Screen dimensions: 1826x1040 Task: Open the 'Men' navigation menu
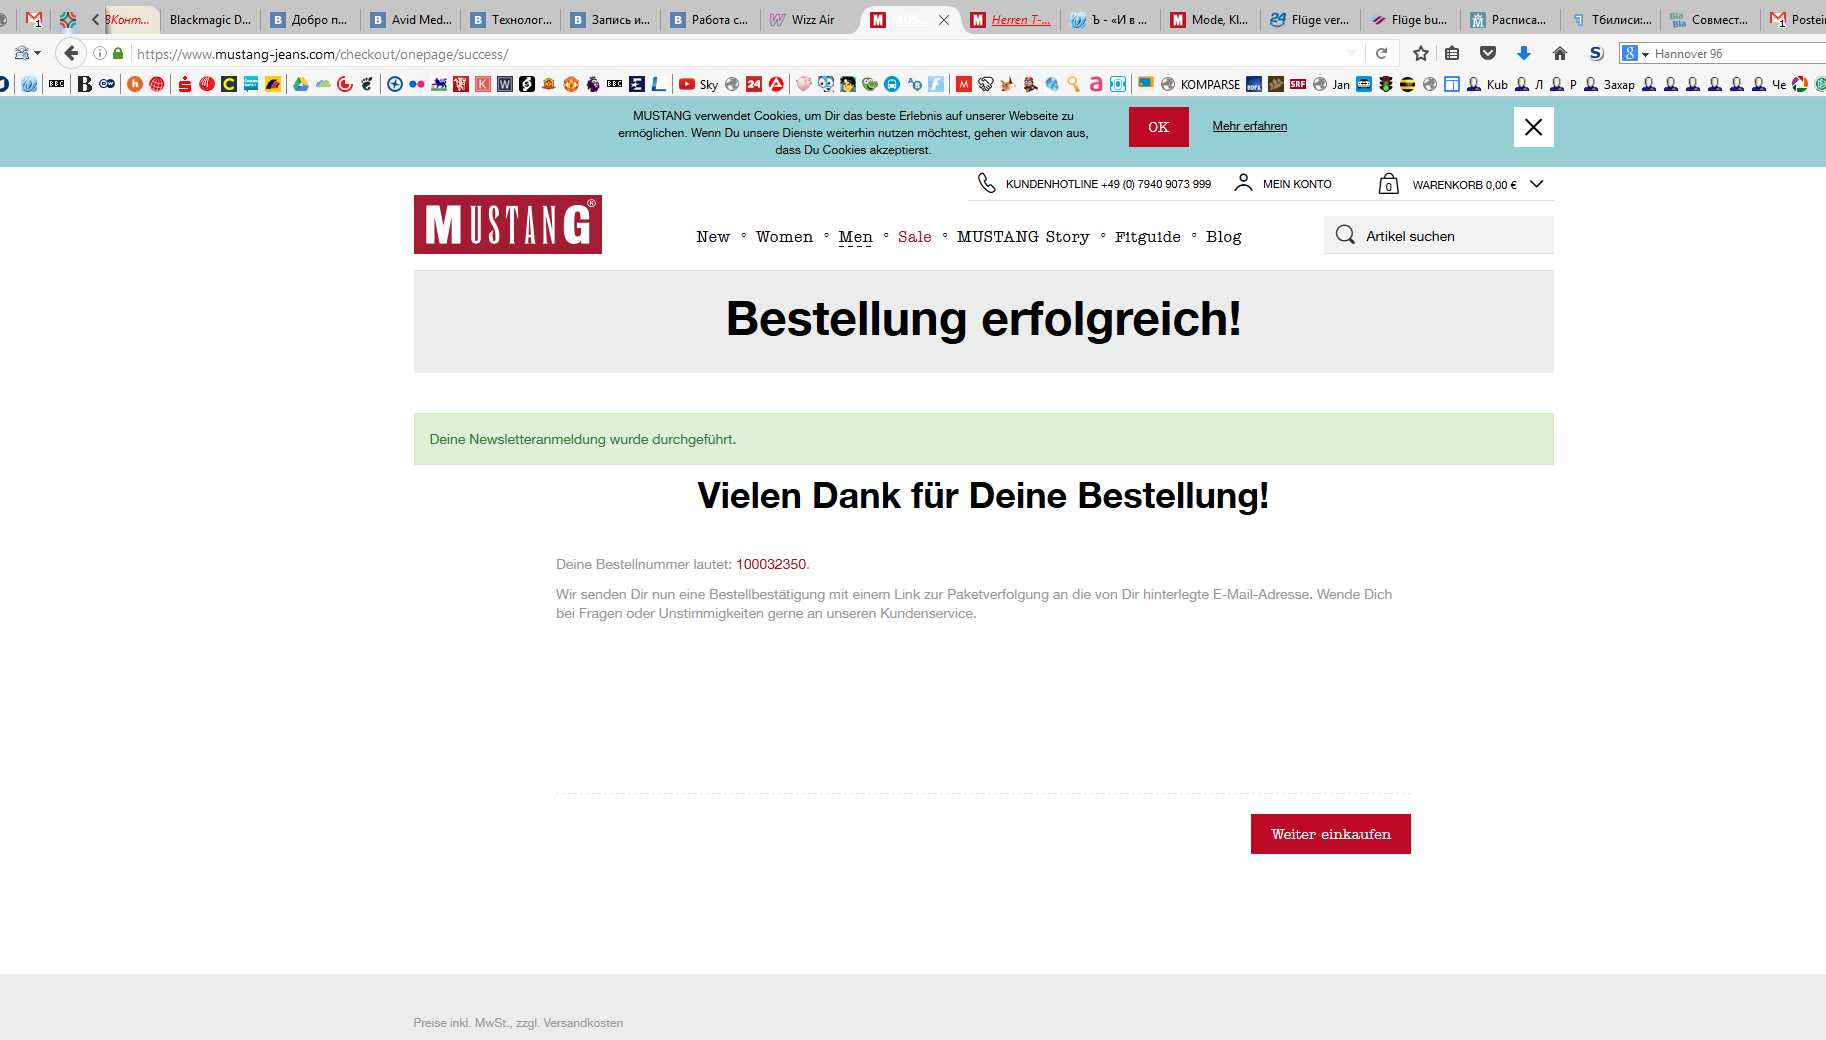coord(855,237)
